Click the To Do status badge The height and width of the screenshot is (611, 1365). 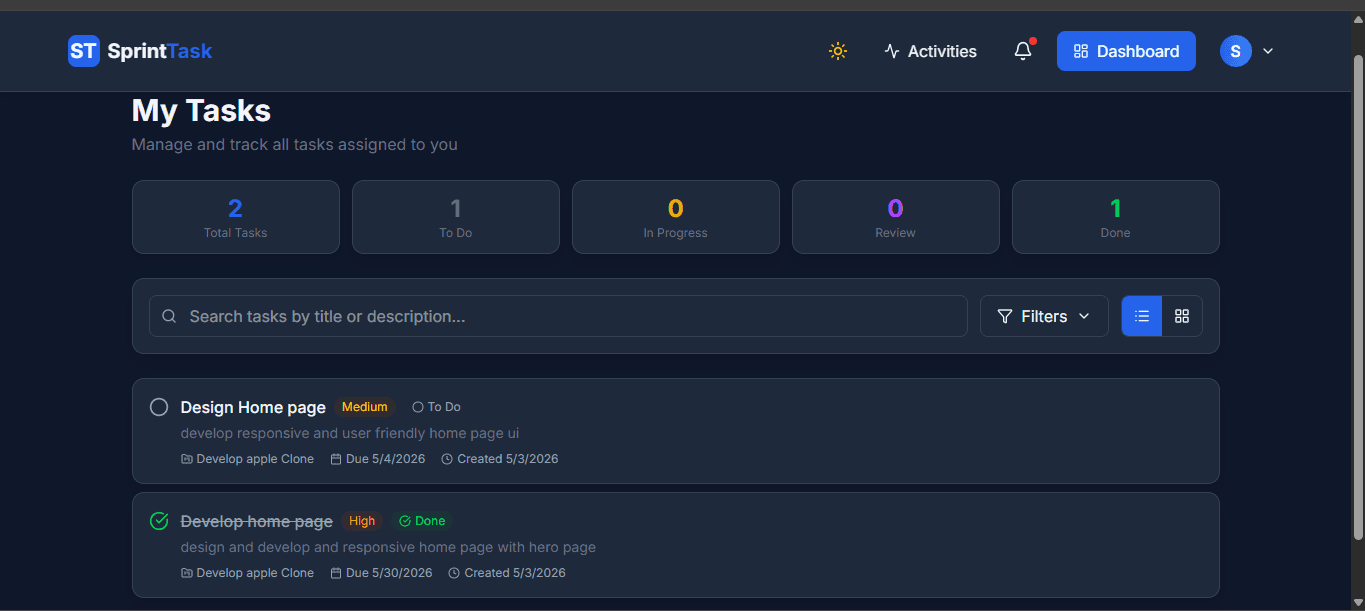click(x=437, y=407)
